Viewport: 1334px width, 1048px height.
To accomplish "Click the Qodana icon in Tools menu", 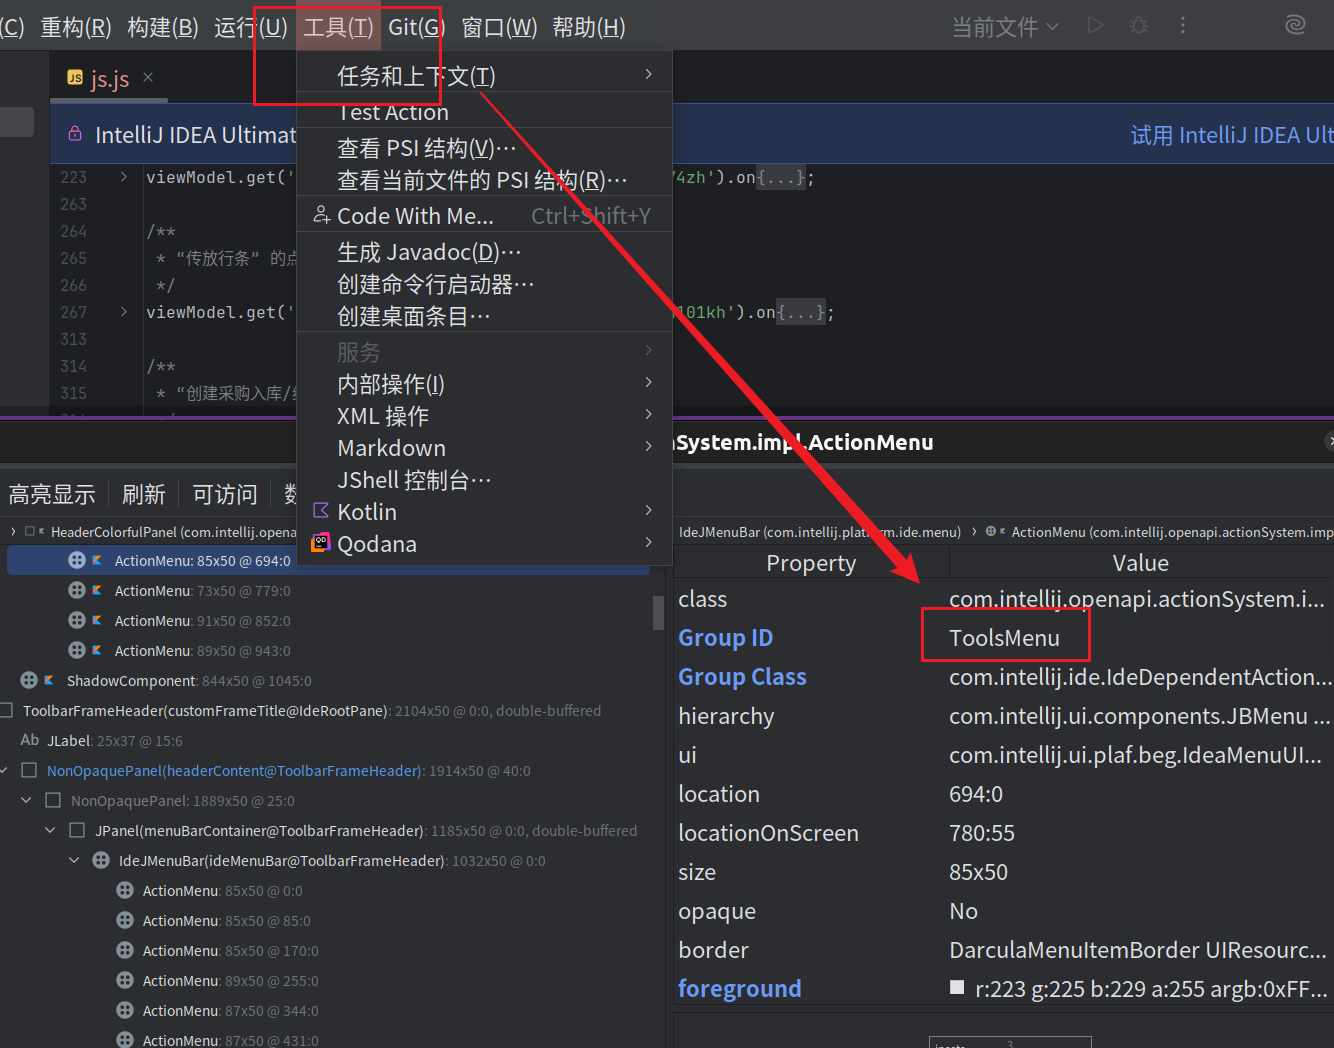I will [x=321, y=543].
